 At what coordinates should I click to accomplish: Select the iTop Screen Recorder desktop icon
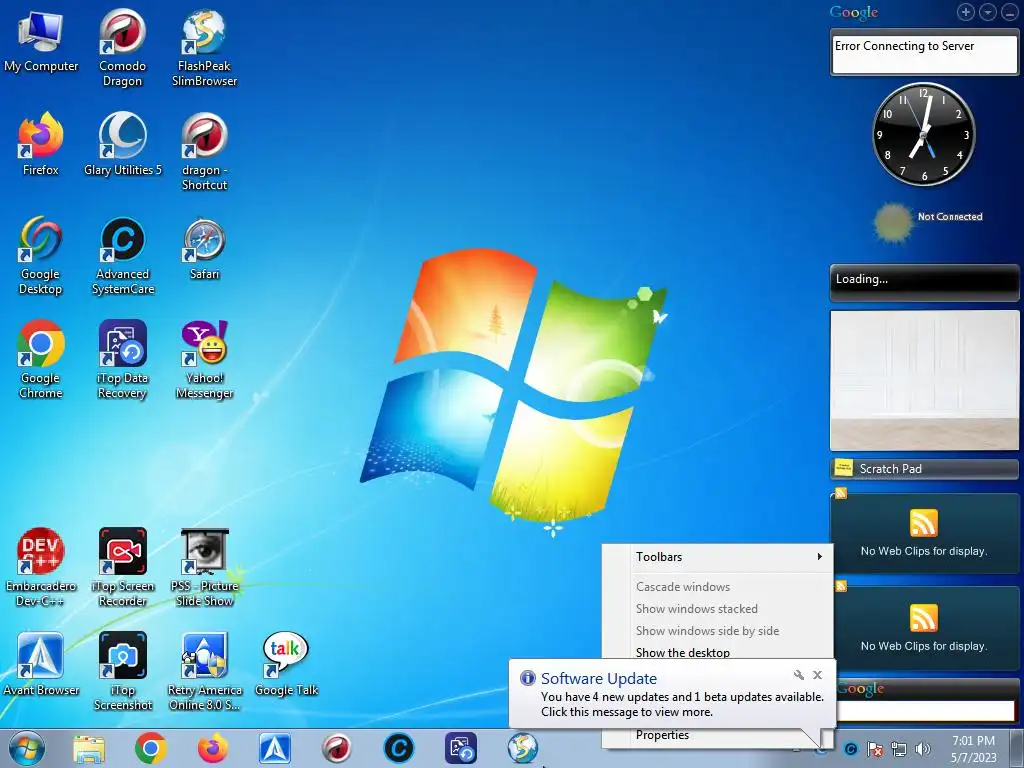pyautogui.click(x=122, y=567)
